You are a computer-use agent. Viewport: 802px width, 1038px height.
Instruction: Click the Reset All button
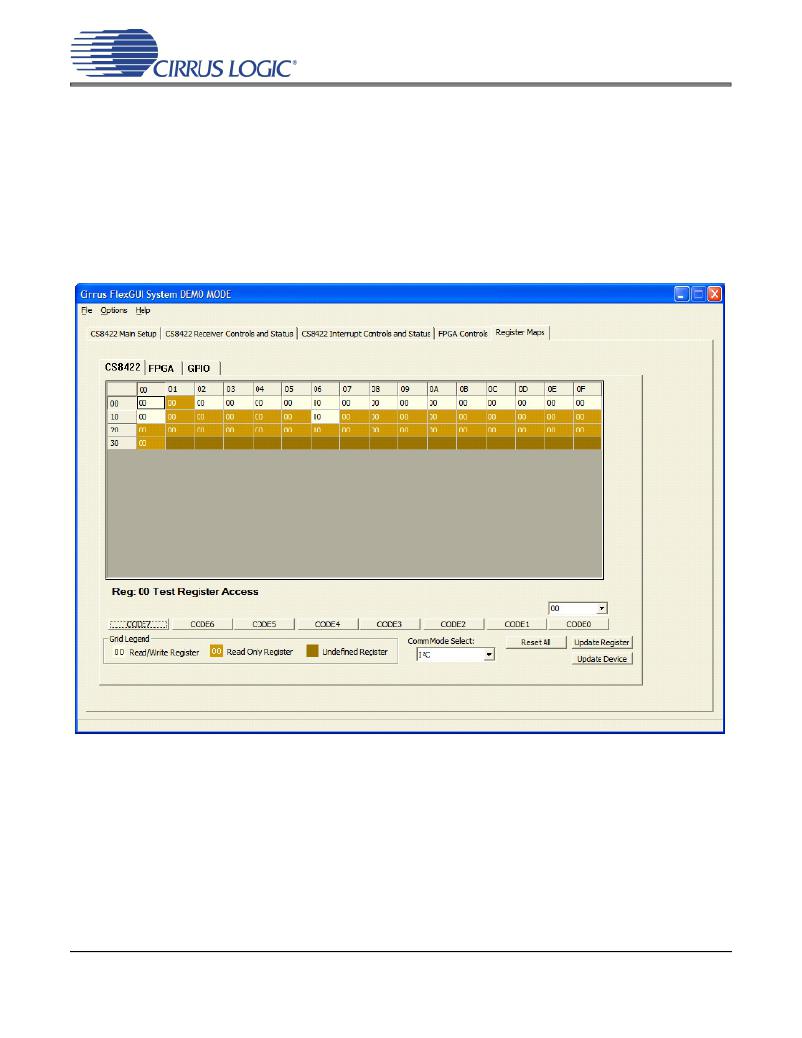(536, 642)
